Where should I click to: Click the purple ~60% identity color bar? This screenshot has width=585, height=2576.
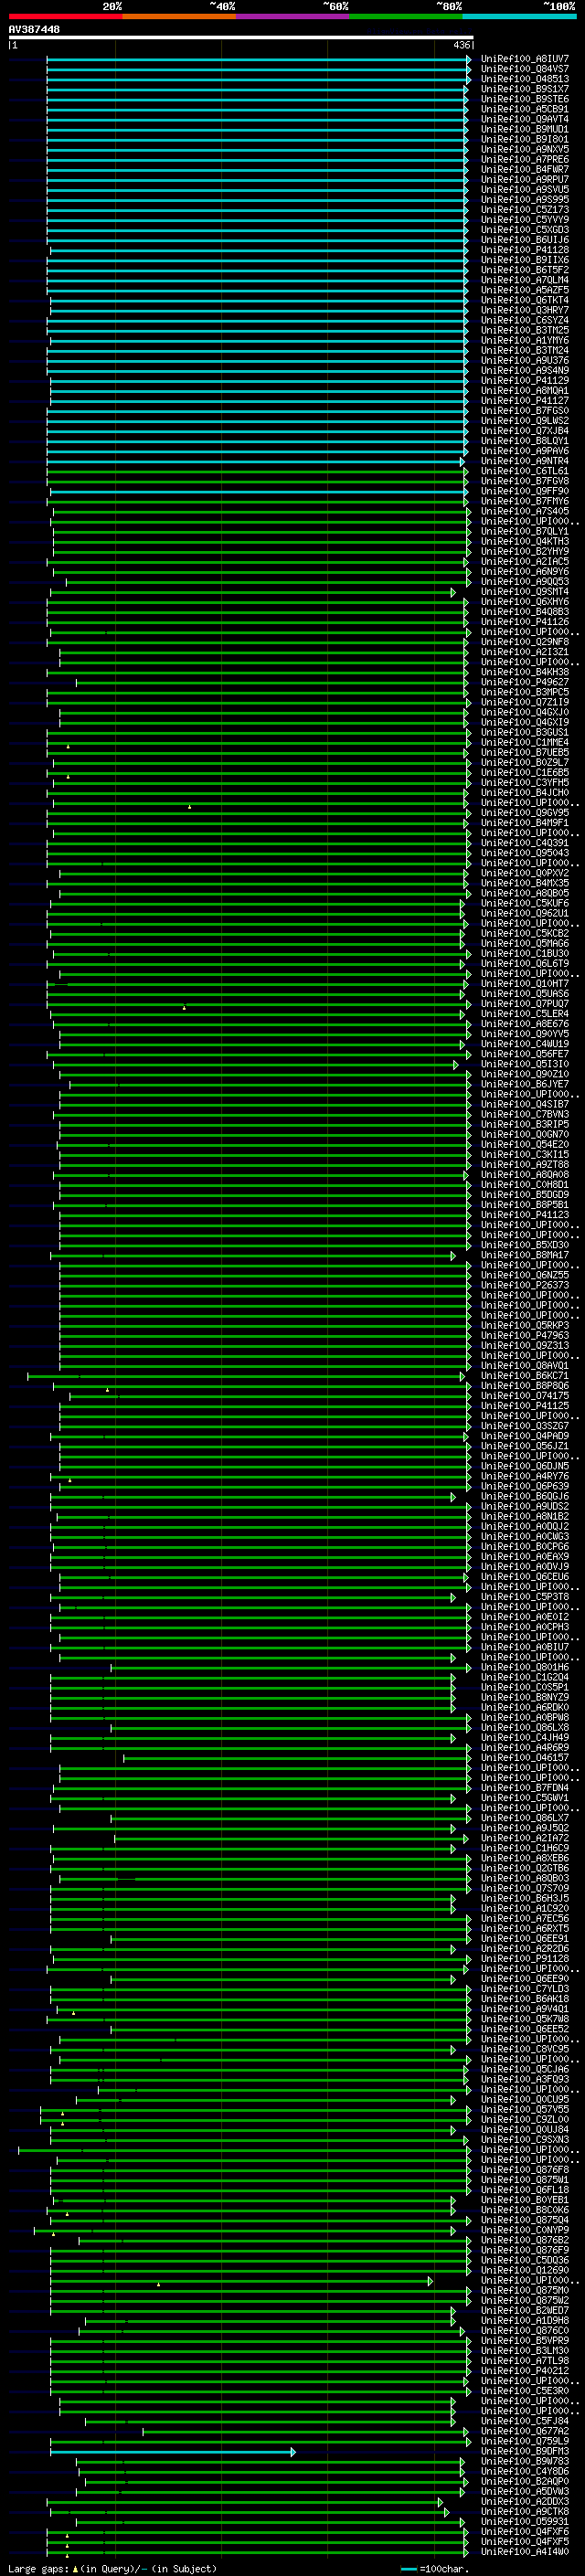coord(292,16)
